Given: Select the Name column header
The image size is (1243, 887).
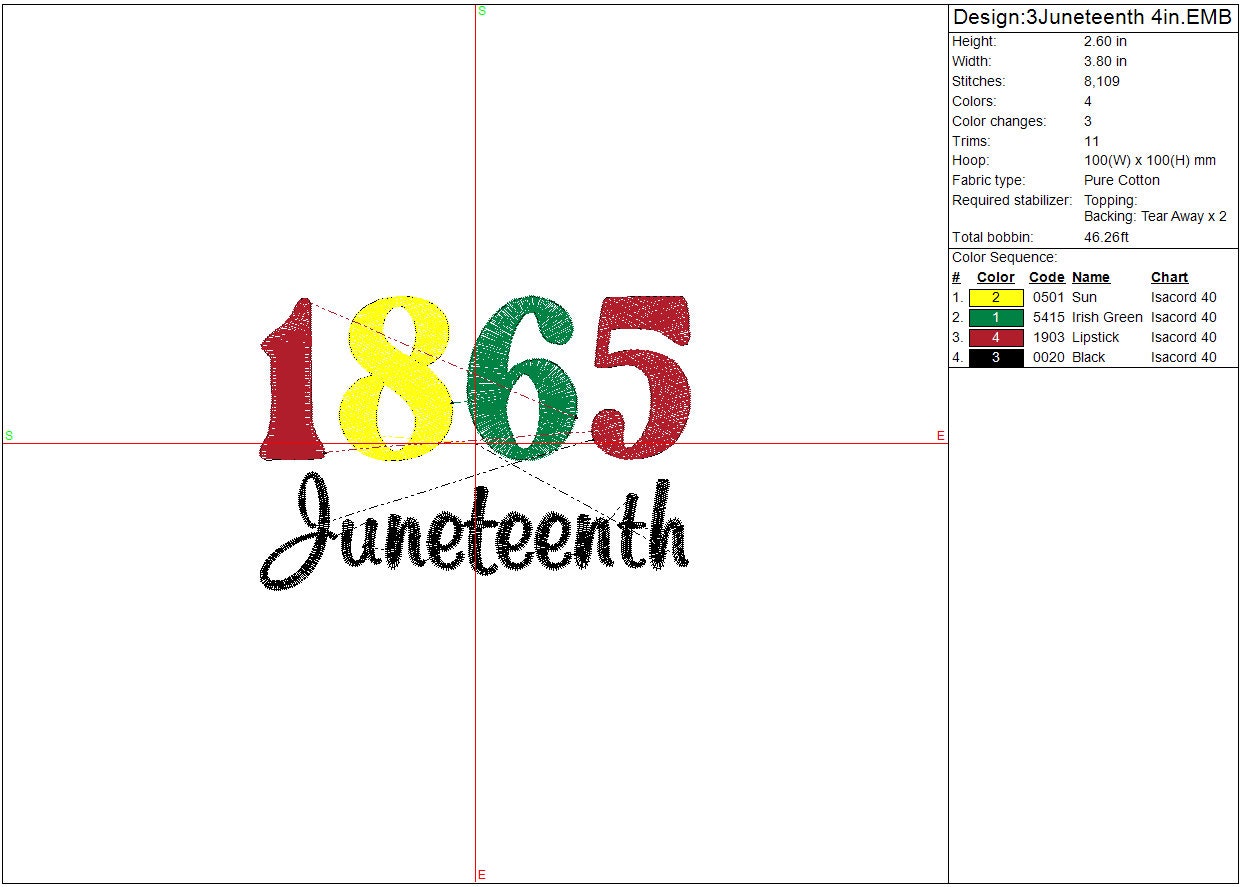Looking at the screenshot, I should click(1090, 278).
